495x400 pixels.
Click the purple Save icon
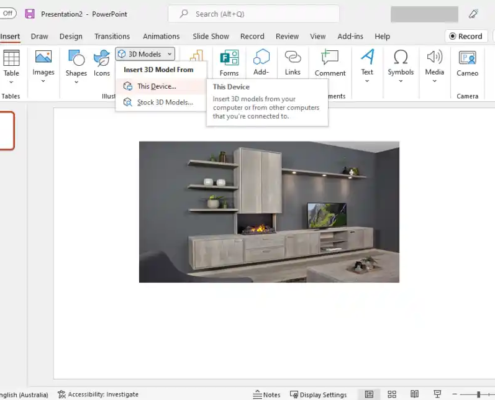(30, 14)
